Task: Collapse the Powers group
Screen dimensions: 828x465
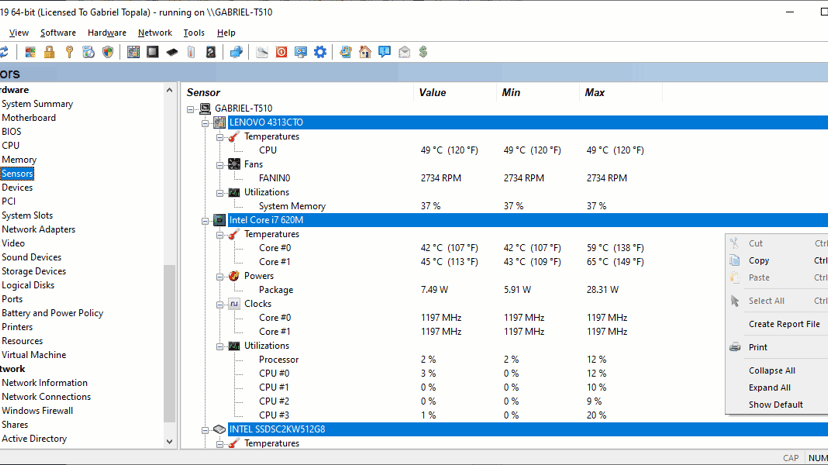Action: point(220,277)
